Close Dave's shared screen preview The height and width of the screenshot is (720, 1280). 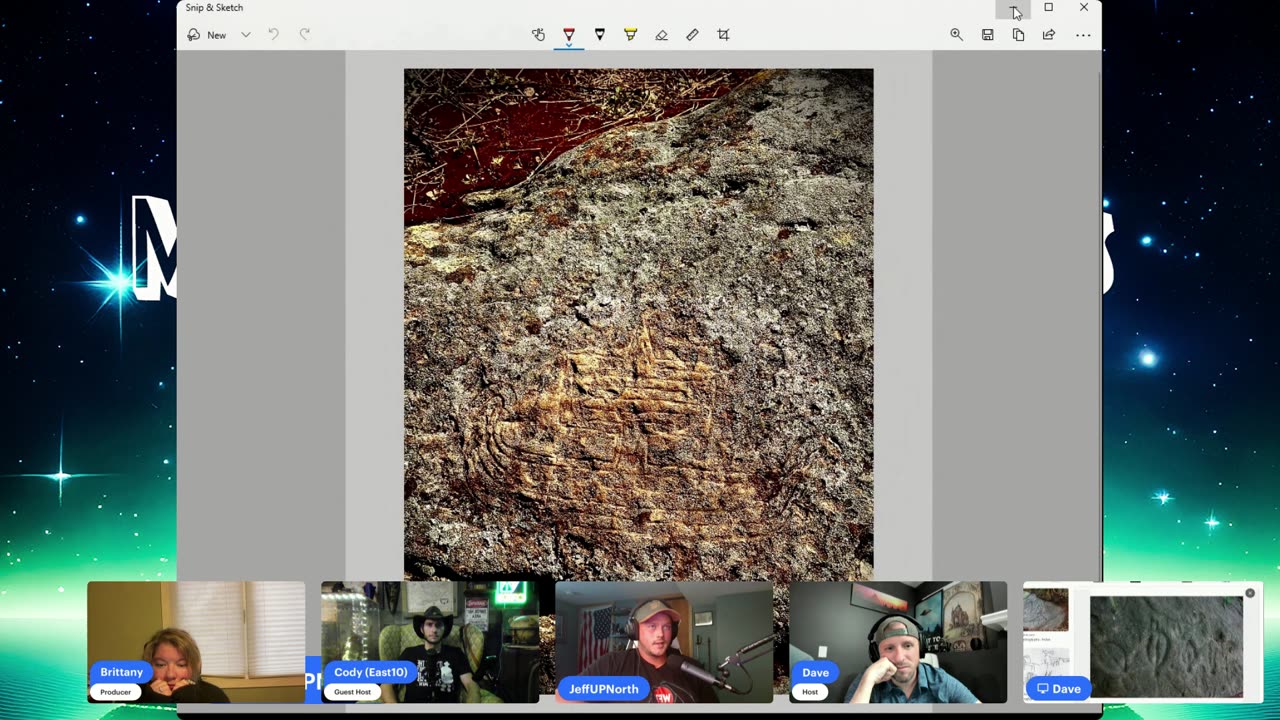(x=1250, y=594)
